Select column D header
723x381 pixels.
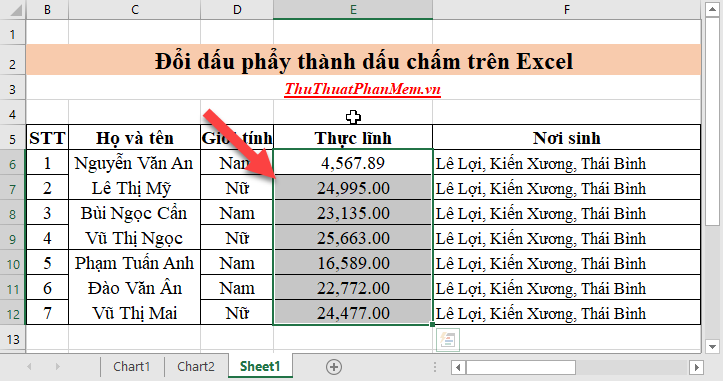pos(237,9)
